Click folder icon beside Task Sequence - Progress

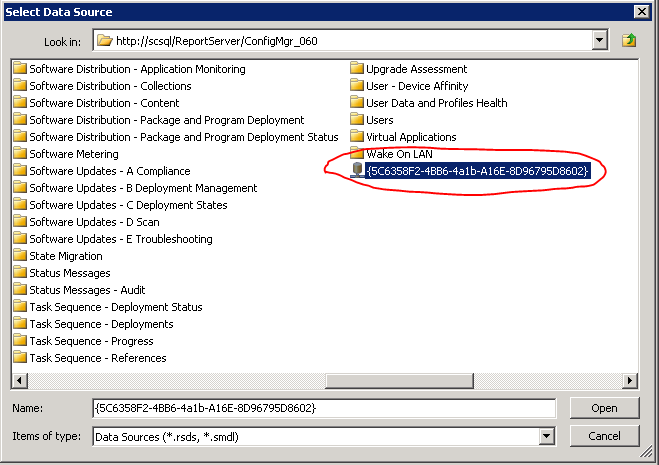[x=20, y=340]
